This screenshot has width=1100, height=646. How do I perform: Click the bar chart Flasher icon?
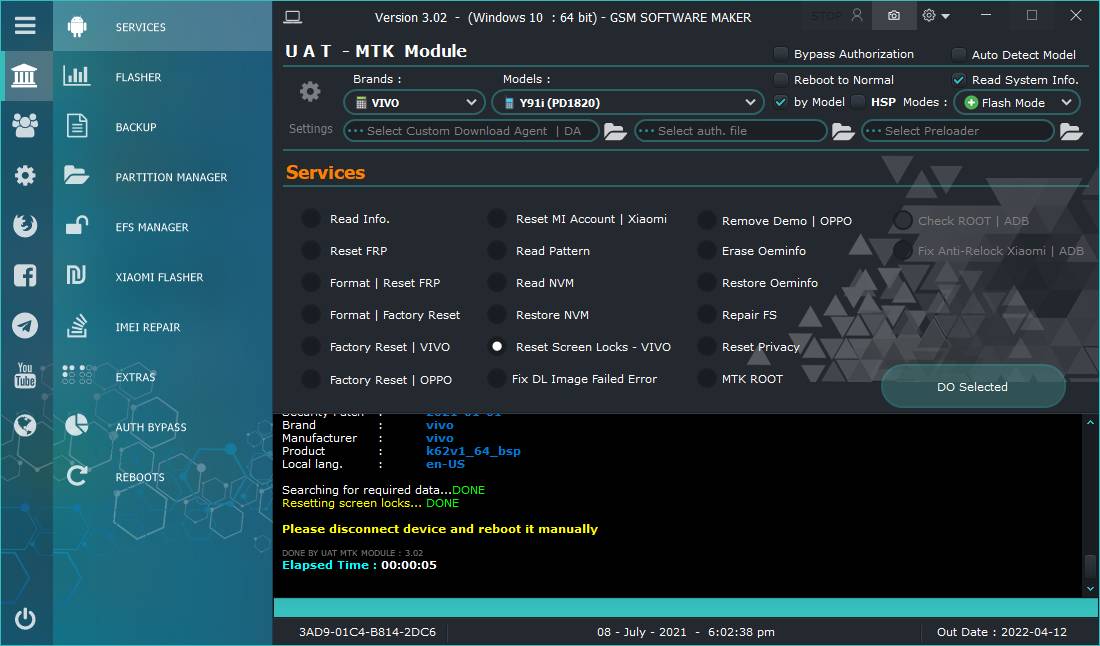pos(76,76)
